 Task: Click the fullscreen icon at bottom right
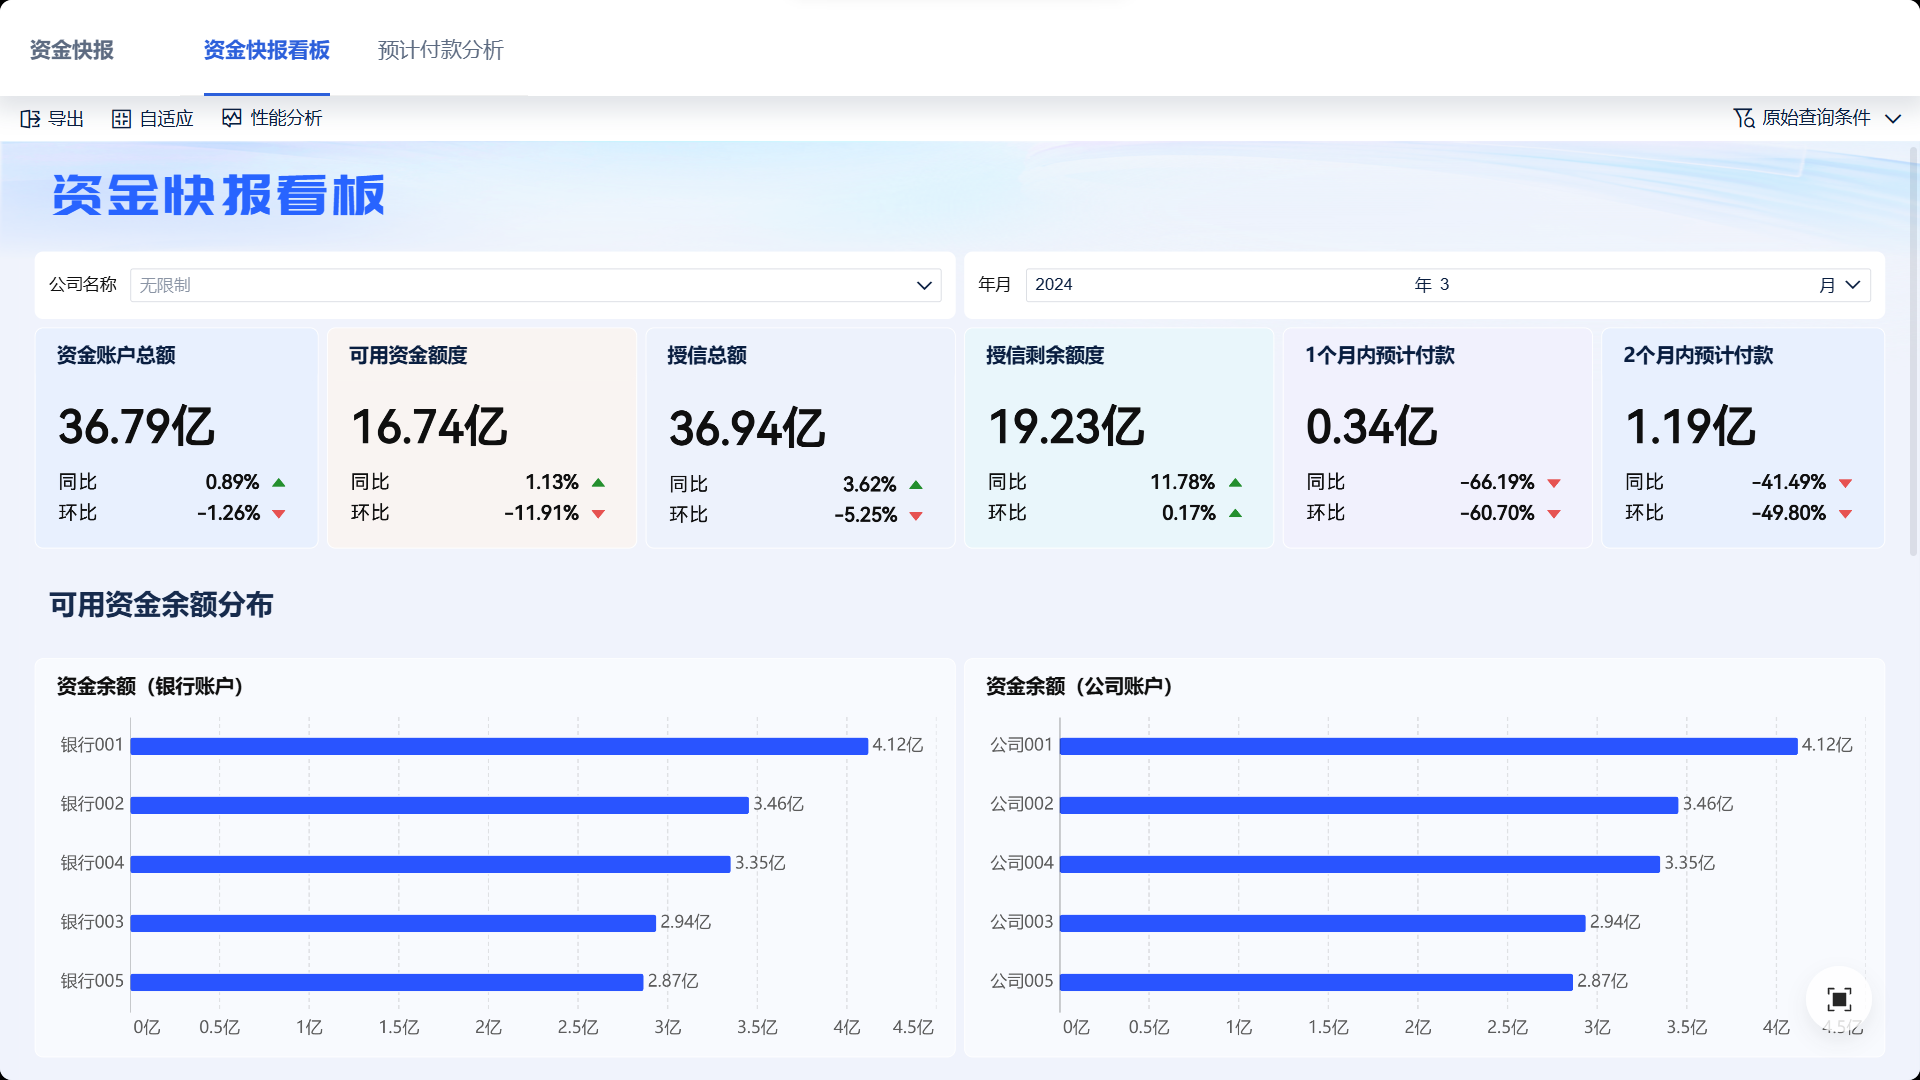[x=1838, y=999]
